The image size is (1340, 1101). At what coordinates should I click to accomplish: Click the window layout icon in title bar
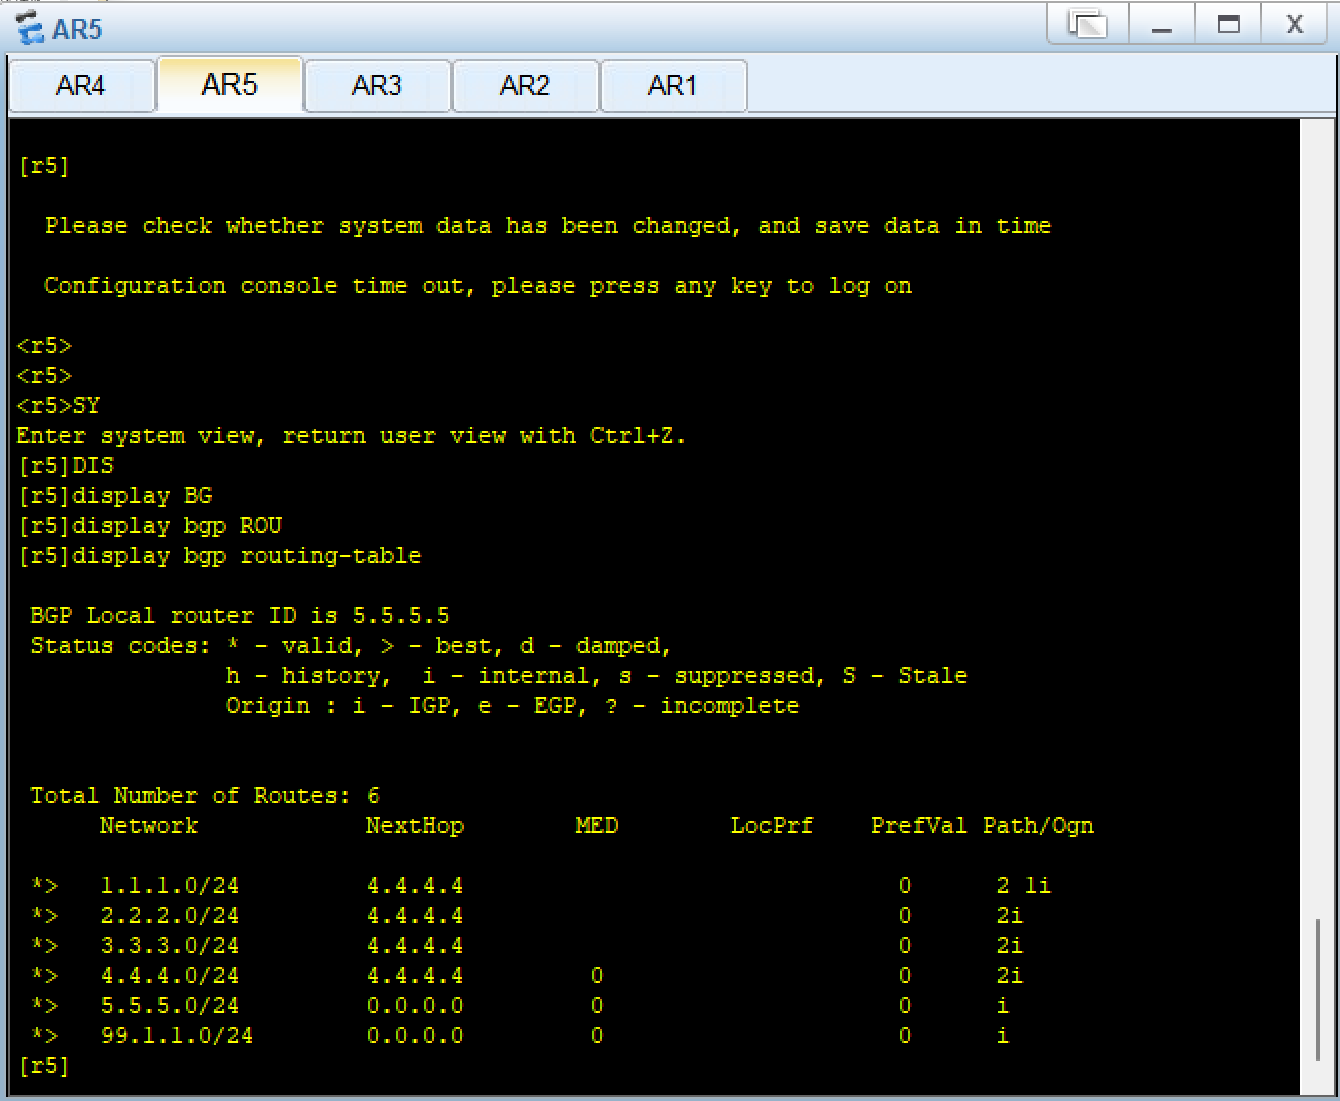[1088, 24]
